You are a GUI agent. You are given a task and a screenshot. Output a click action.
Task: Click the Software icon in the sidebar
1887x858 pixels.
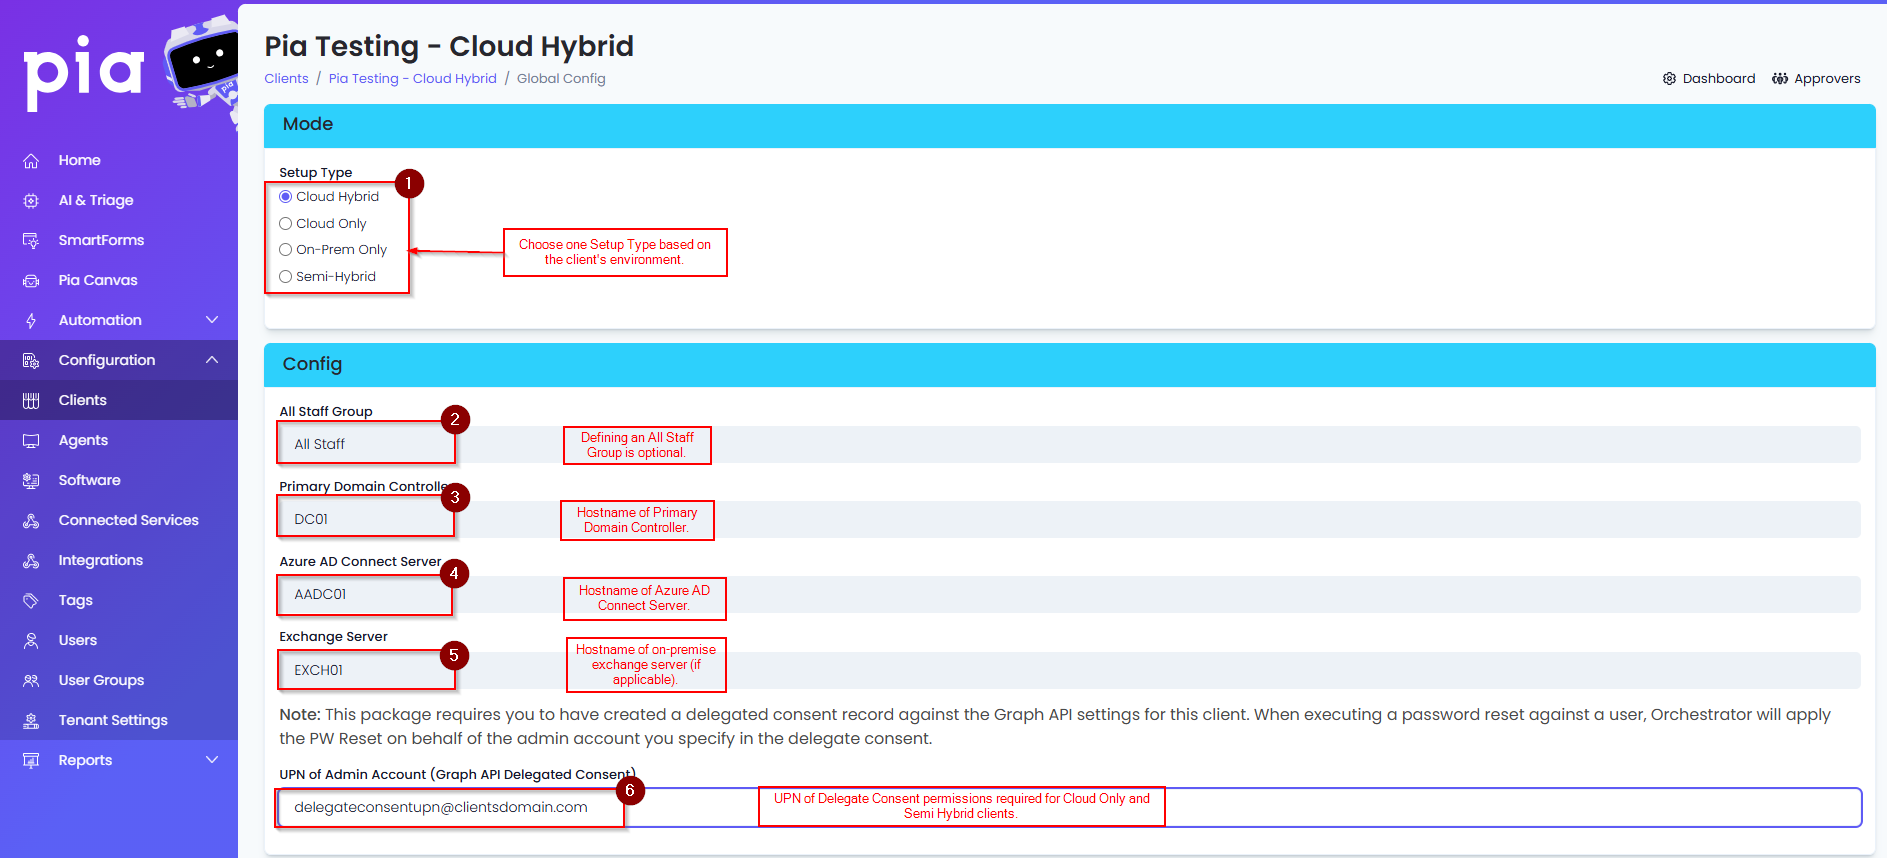point(31,480)
